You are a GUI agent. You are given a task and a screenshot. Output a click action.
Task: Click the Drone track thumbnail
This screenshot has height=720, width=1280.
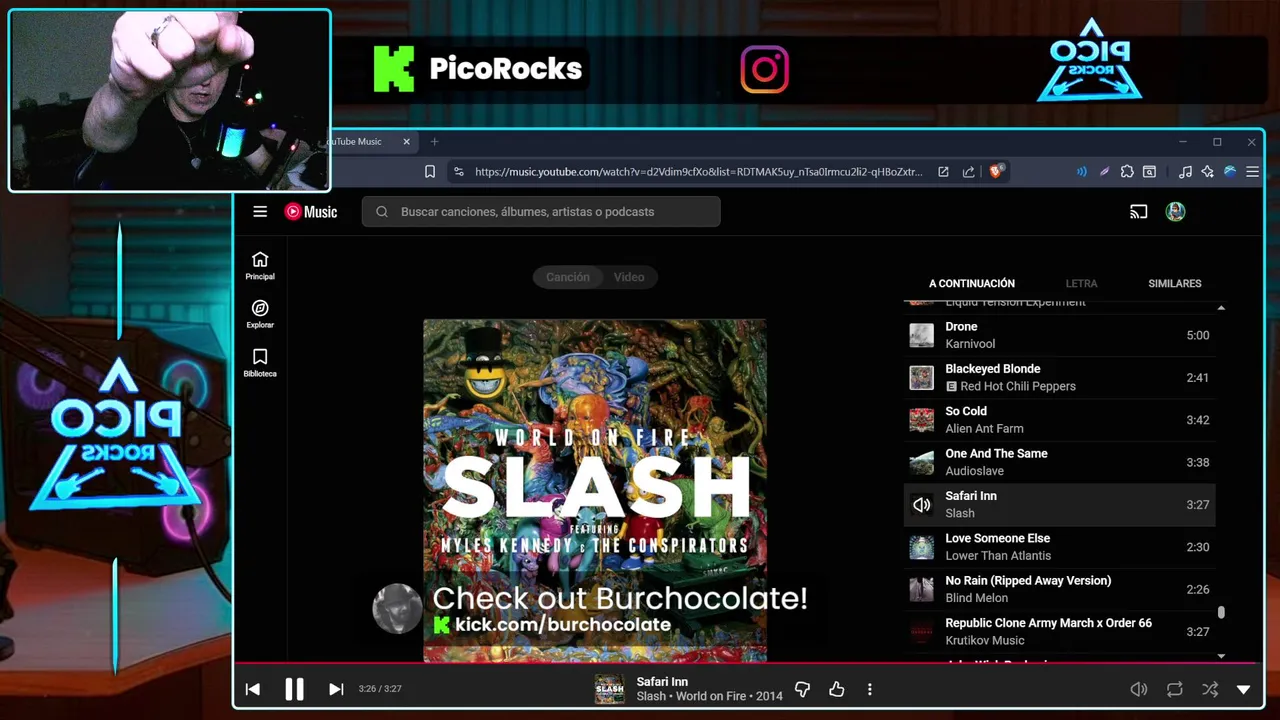point(921,335)
